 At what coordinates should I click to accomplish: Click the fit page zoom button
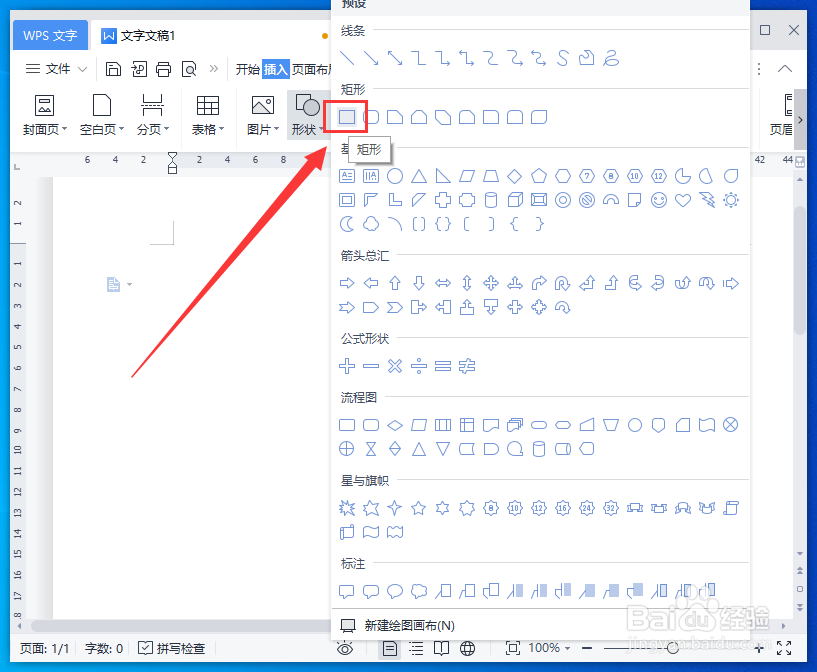click(x=513, y=648)
